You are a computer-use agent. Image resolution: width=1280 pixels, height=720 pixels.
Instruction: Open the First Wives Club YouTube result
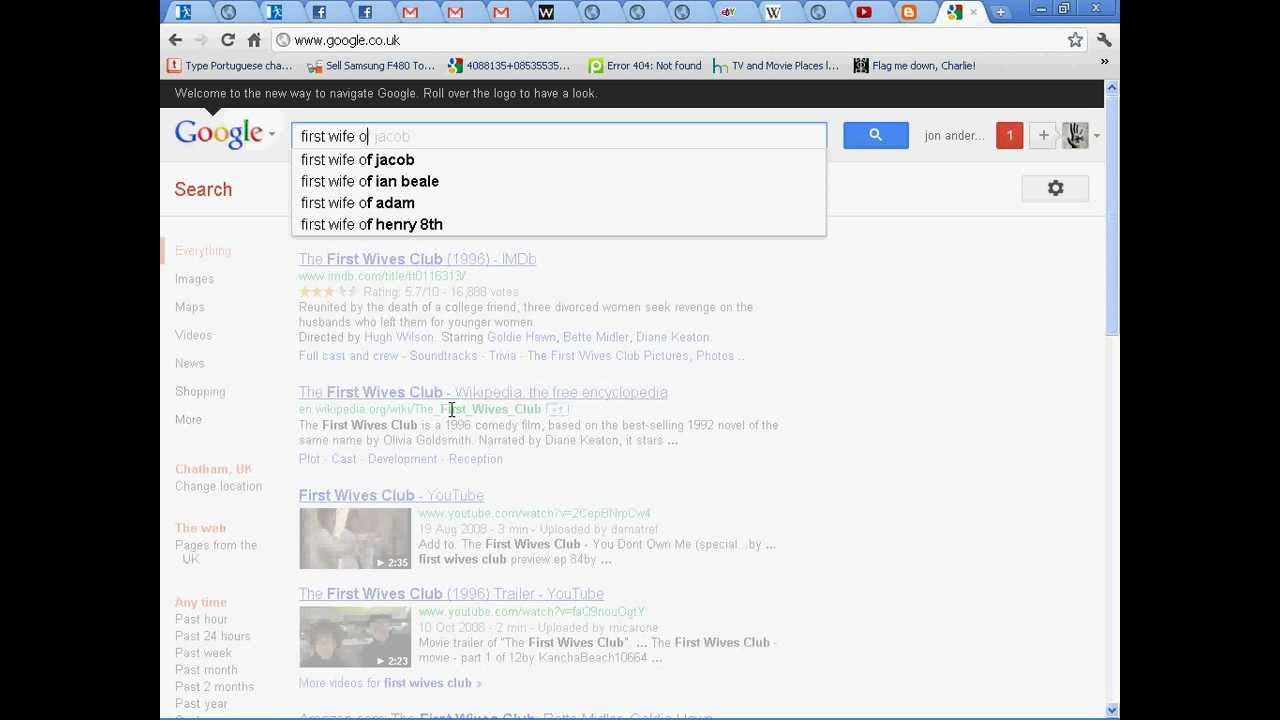391,495
